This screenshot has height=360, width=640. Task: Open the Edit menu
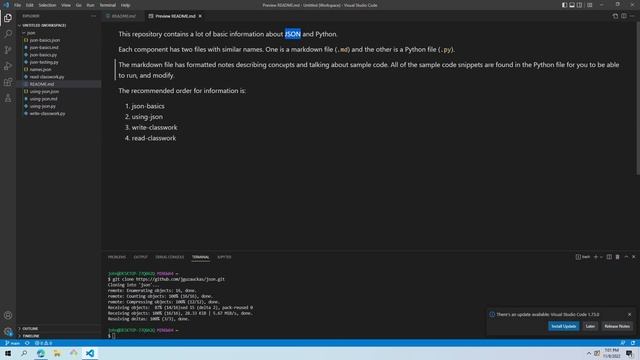click(29, 5)
